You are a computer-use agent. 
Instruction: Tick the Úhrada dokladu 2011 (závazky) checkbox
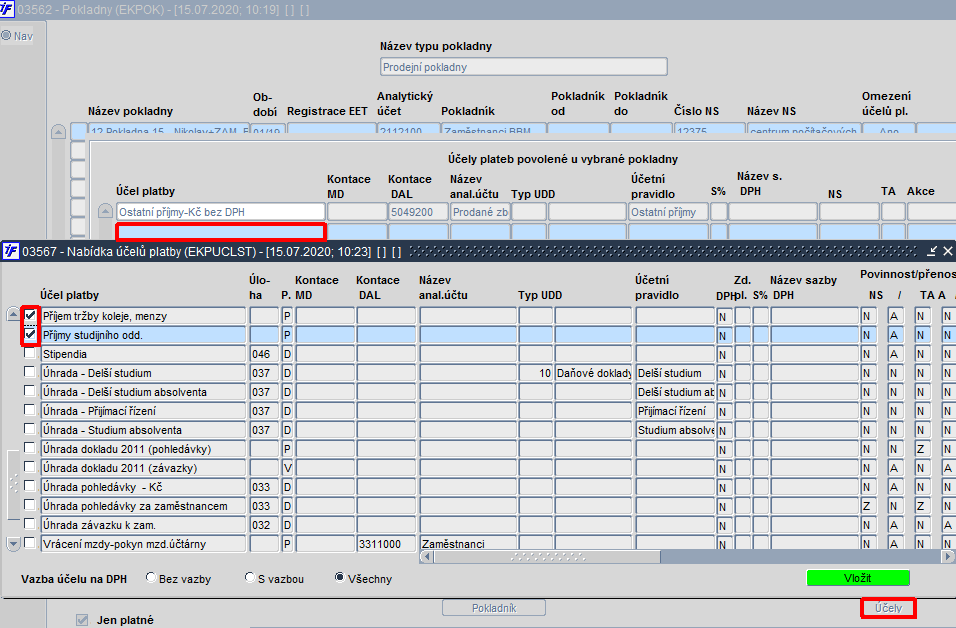coord(29,467)
